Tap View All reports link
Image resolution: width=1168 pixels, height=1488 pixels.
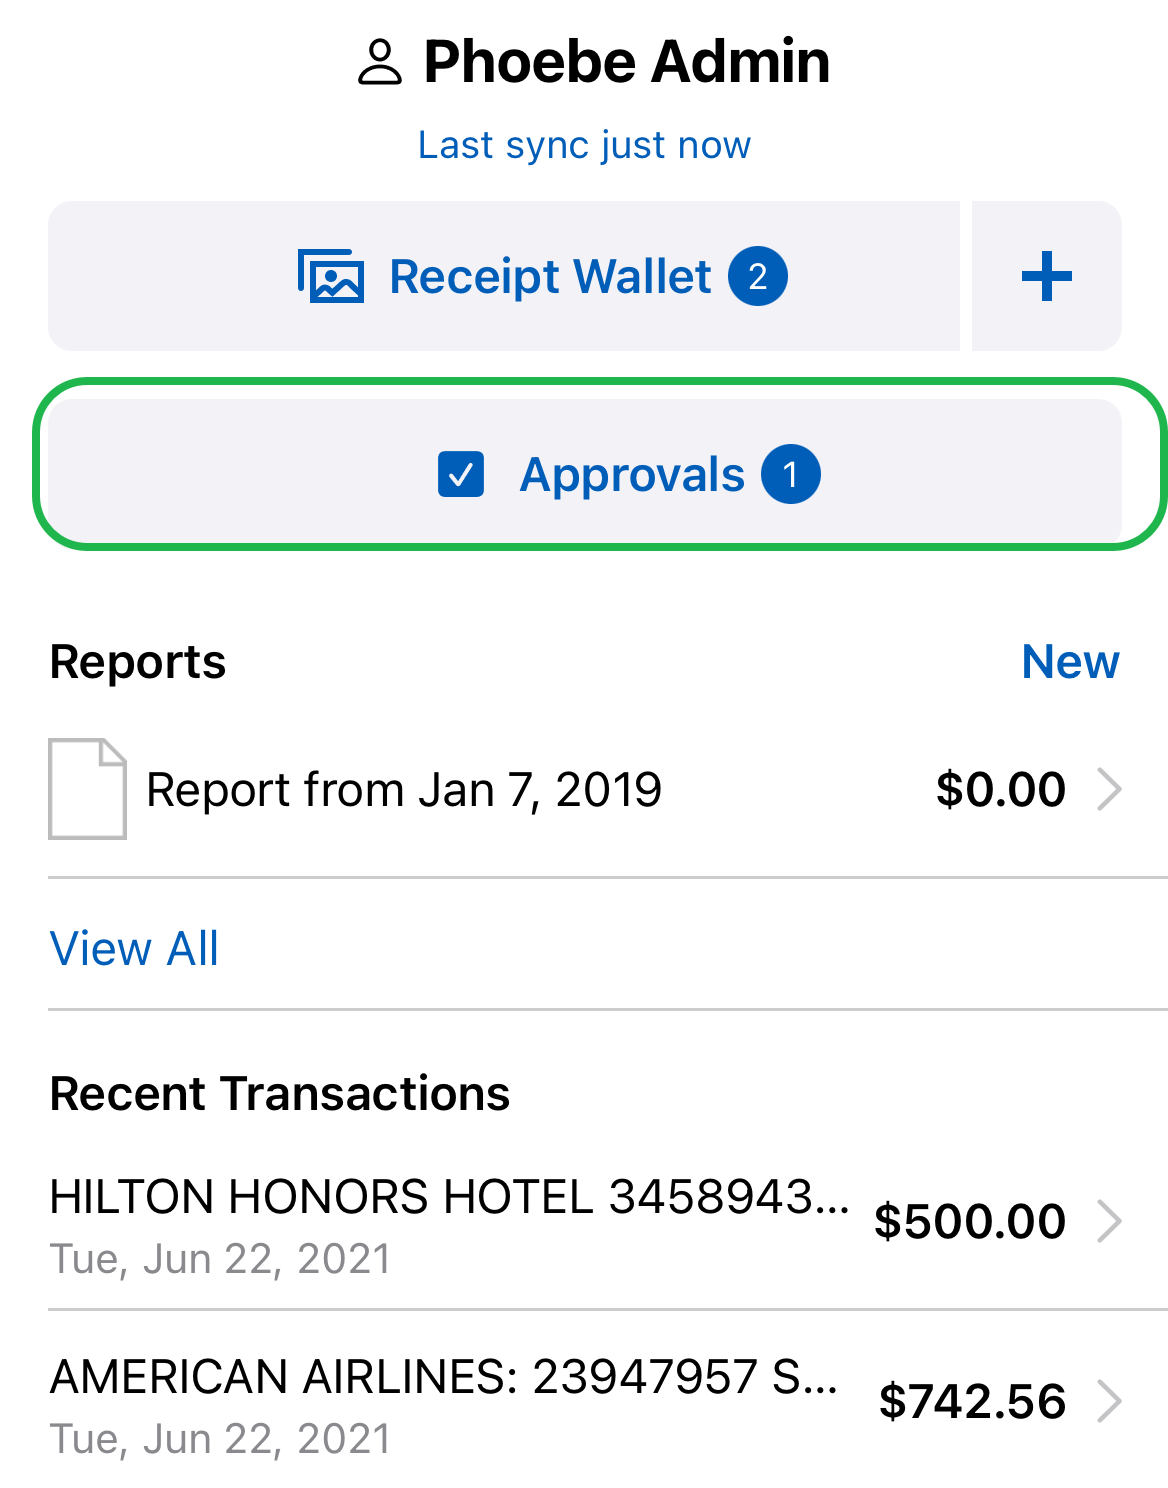[134, 948]
